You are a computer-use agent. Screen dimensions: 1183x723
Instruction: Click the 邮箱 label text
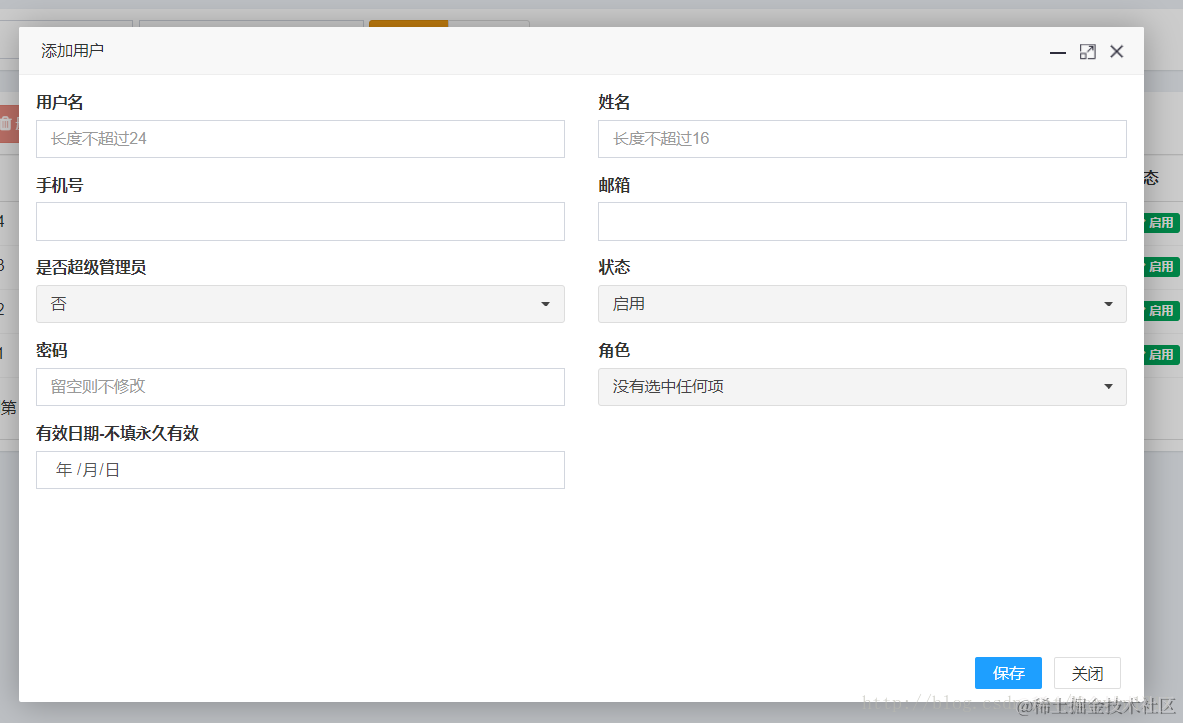(614, 185)
